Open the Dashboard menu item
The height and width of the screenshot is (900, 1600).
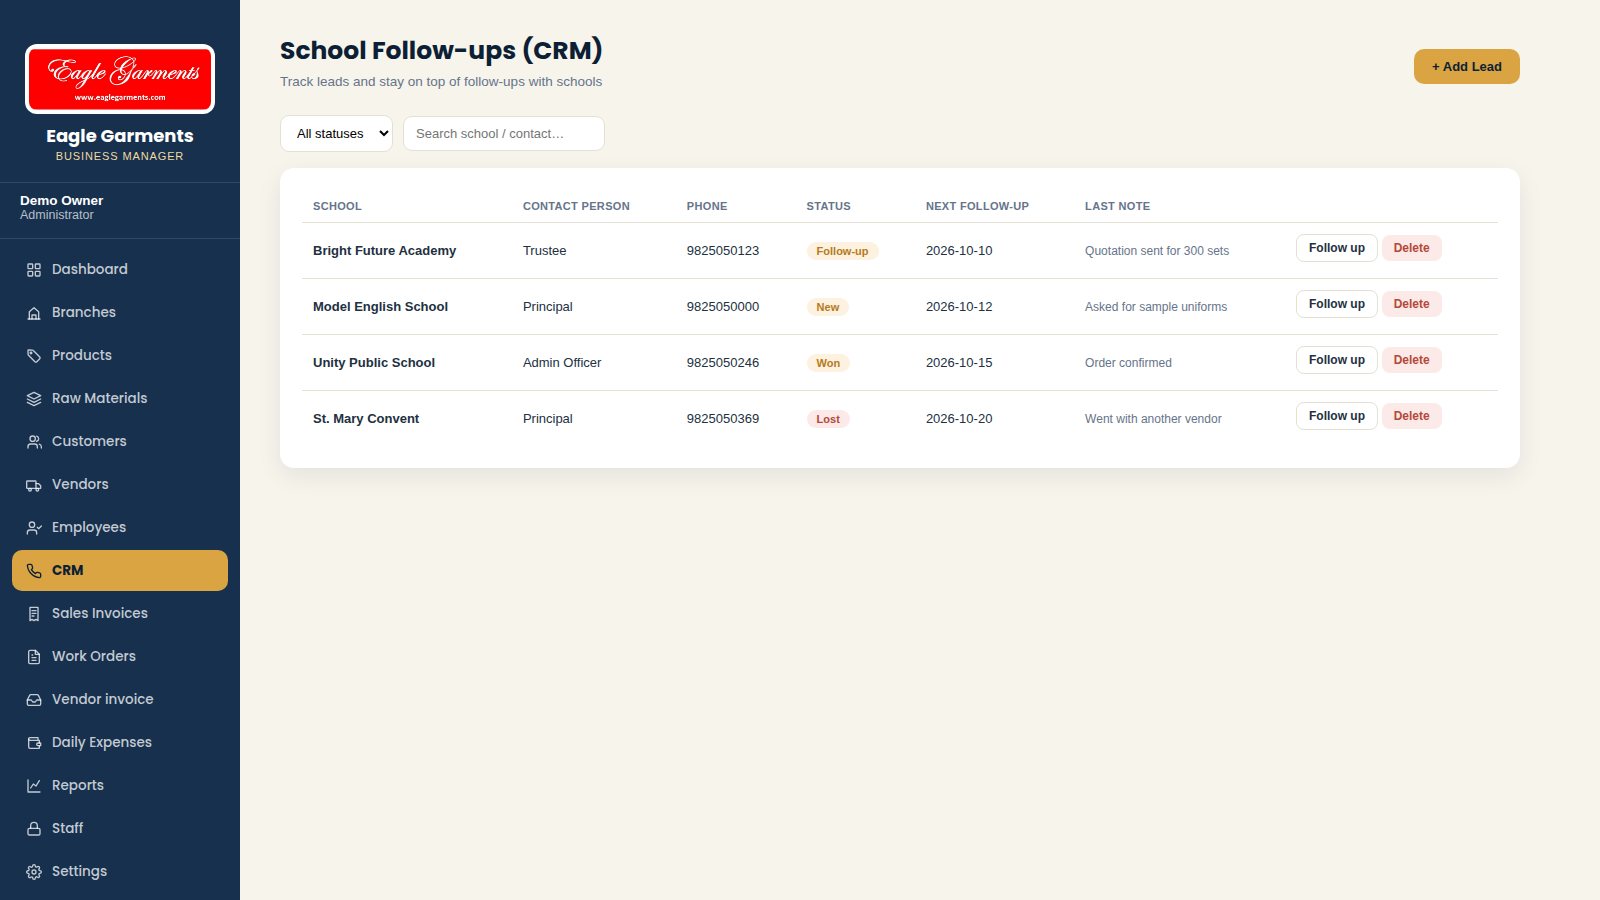(120, 269)
